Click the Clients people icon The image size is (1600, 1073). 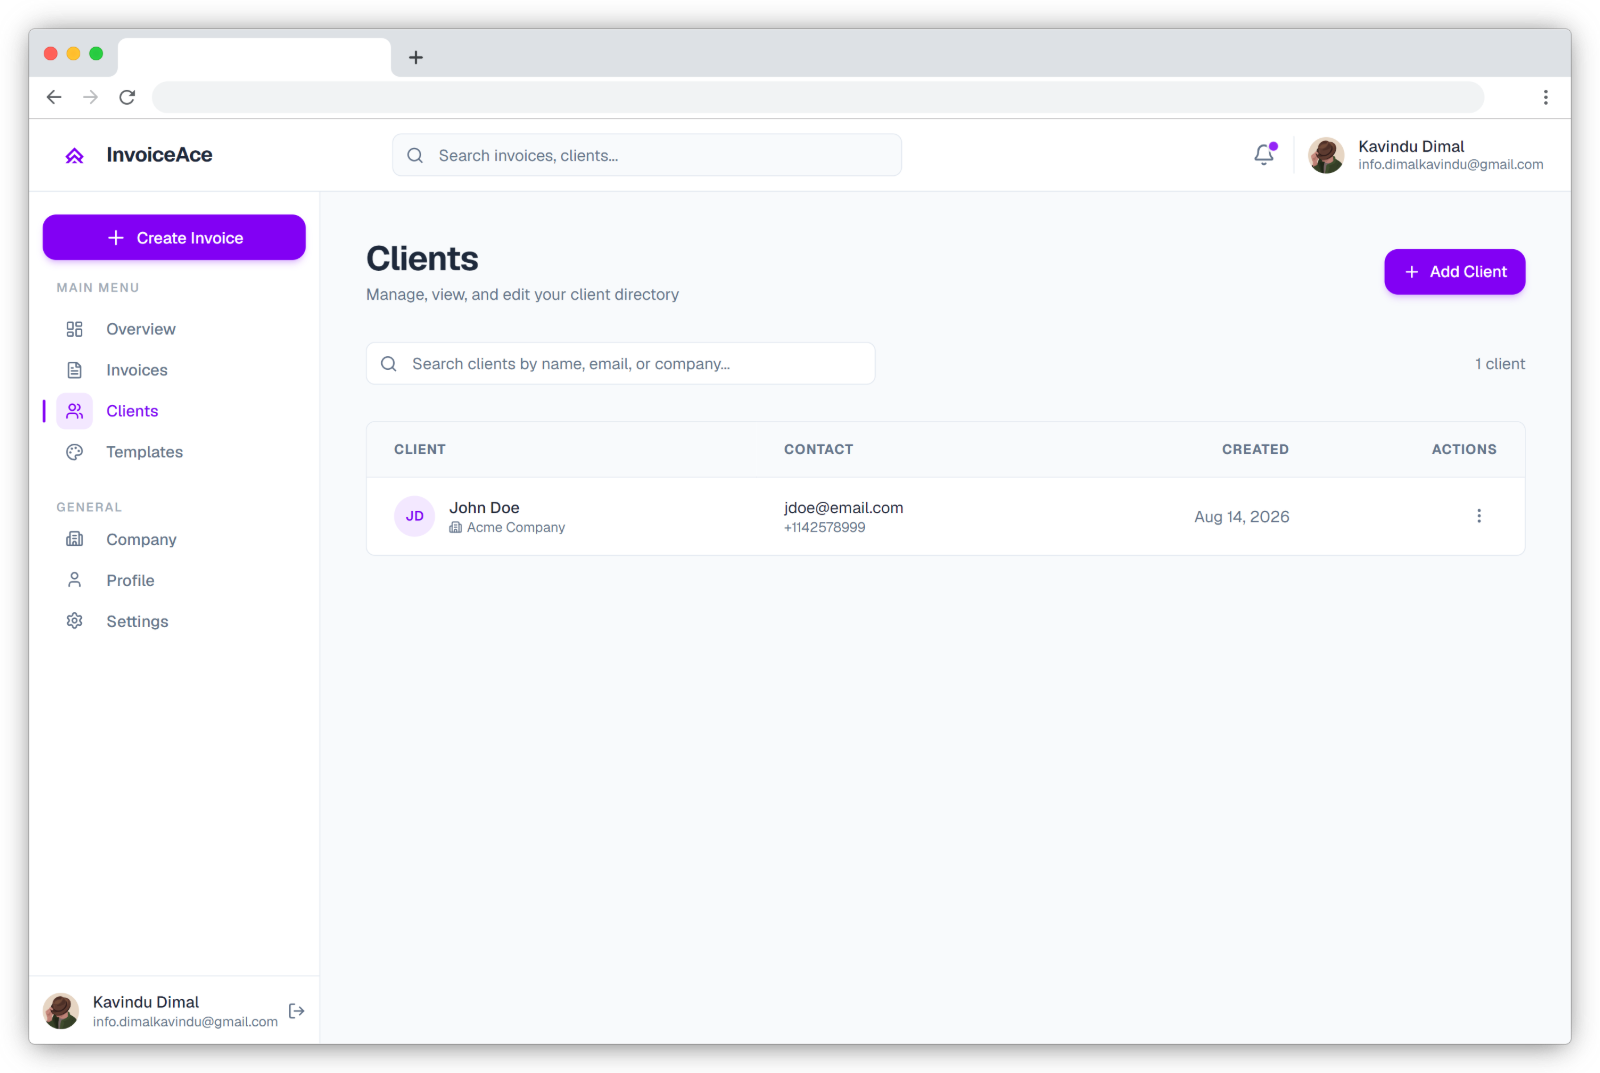75,411
